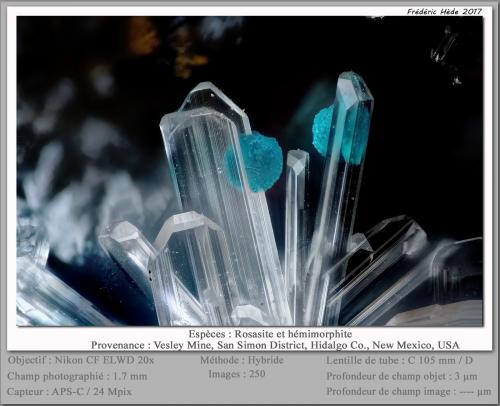Click the orange blurred mineral patch at top

(x=143, y=36)
